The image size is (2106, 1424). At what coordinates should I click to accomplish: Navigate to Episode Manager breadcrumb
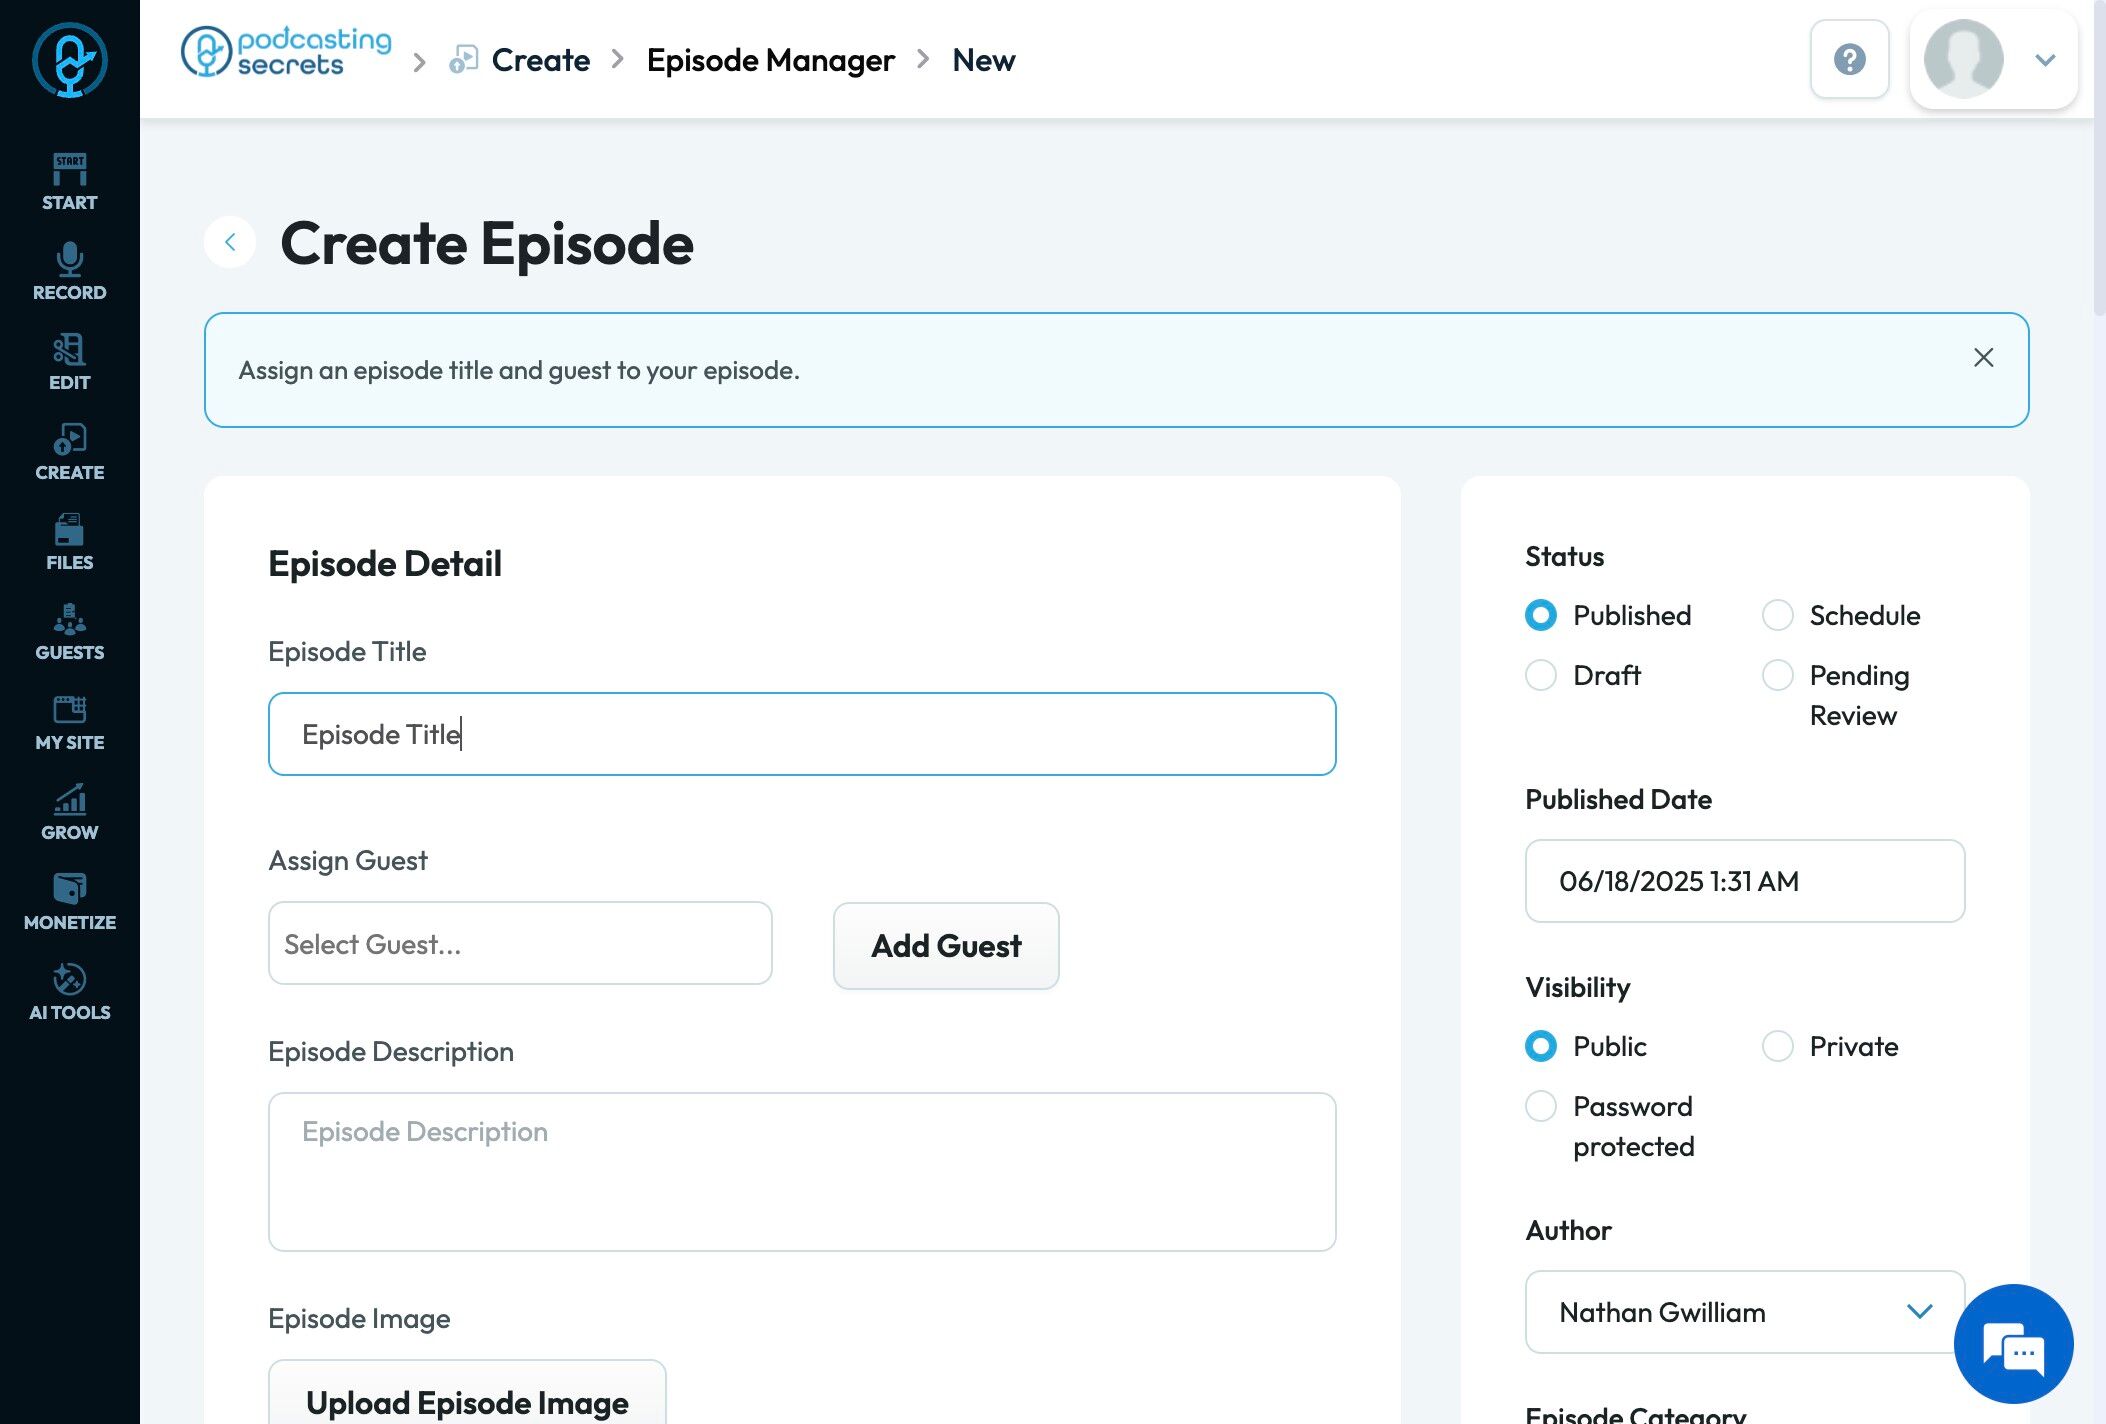(770, 60)
